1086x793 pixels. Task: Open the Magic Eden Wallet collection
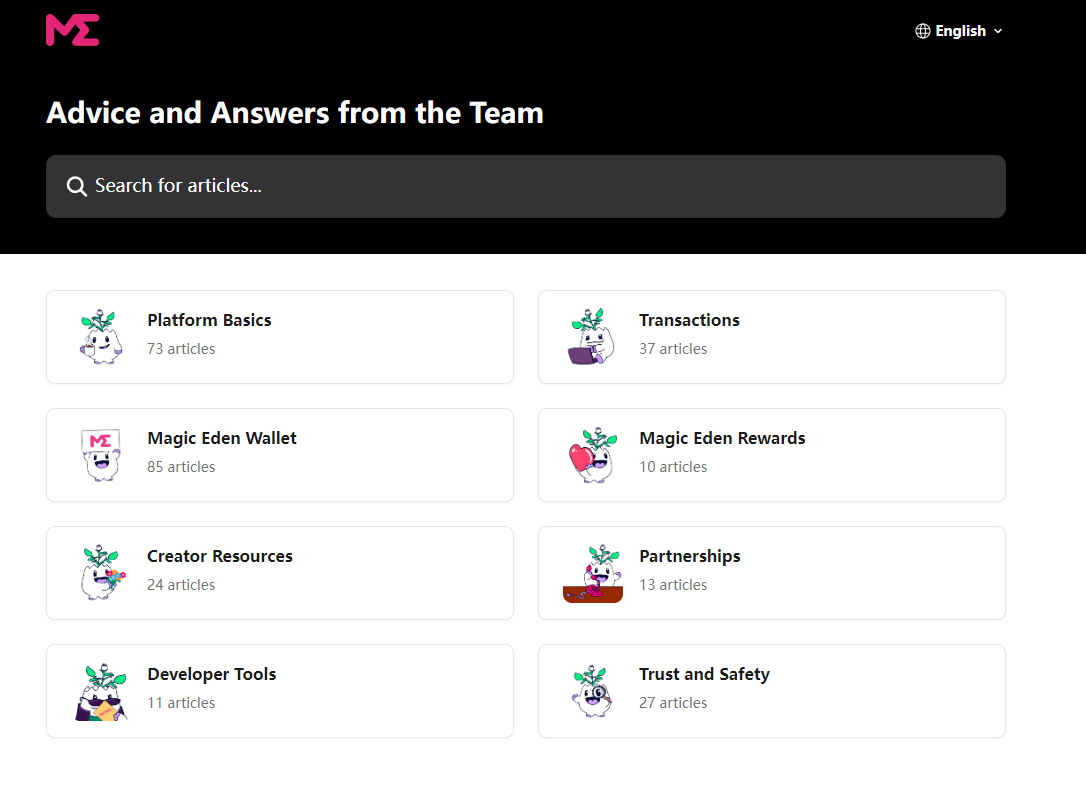pos(280,455)
